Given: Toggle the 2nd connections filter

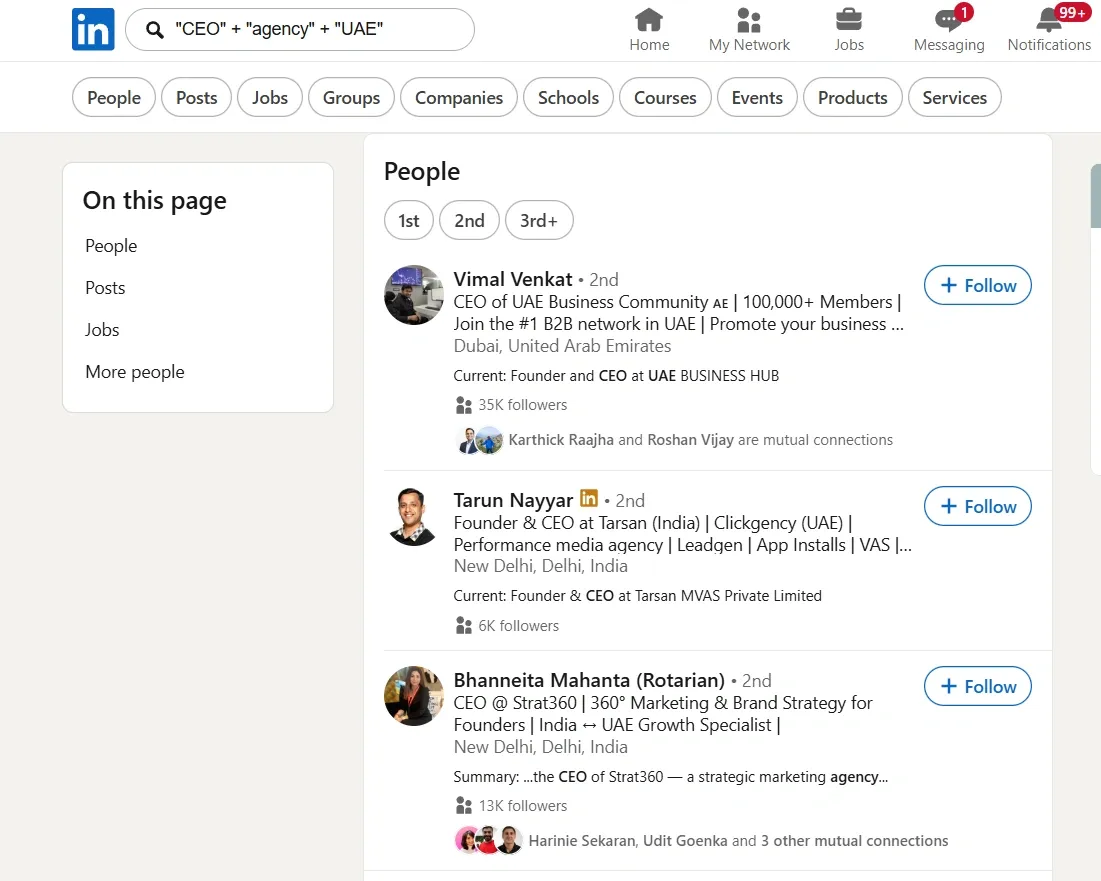Looking at the screenshot, I should coord(469,220).
